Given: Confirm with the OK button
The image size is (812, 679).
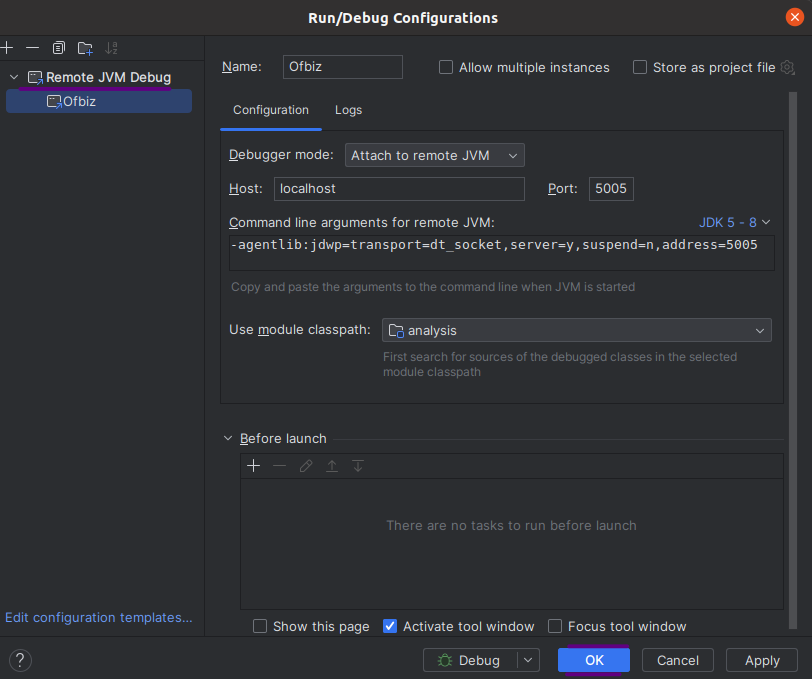Looking at the screenshot, I should [x=594, y=660].
